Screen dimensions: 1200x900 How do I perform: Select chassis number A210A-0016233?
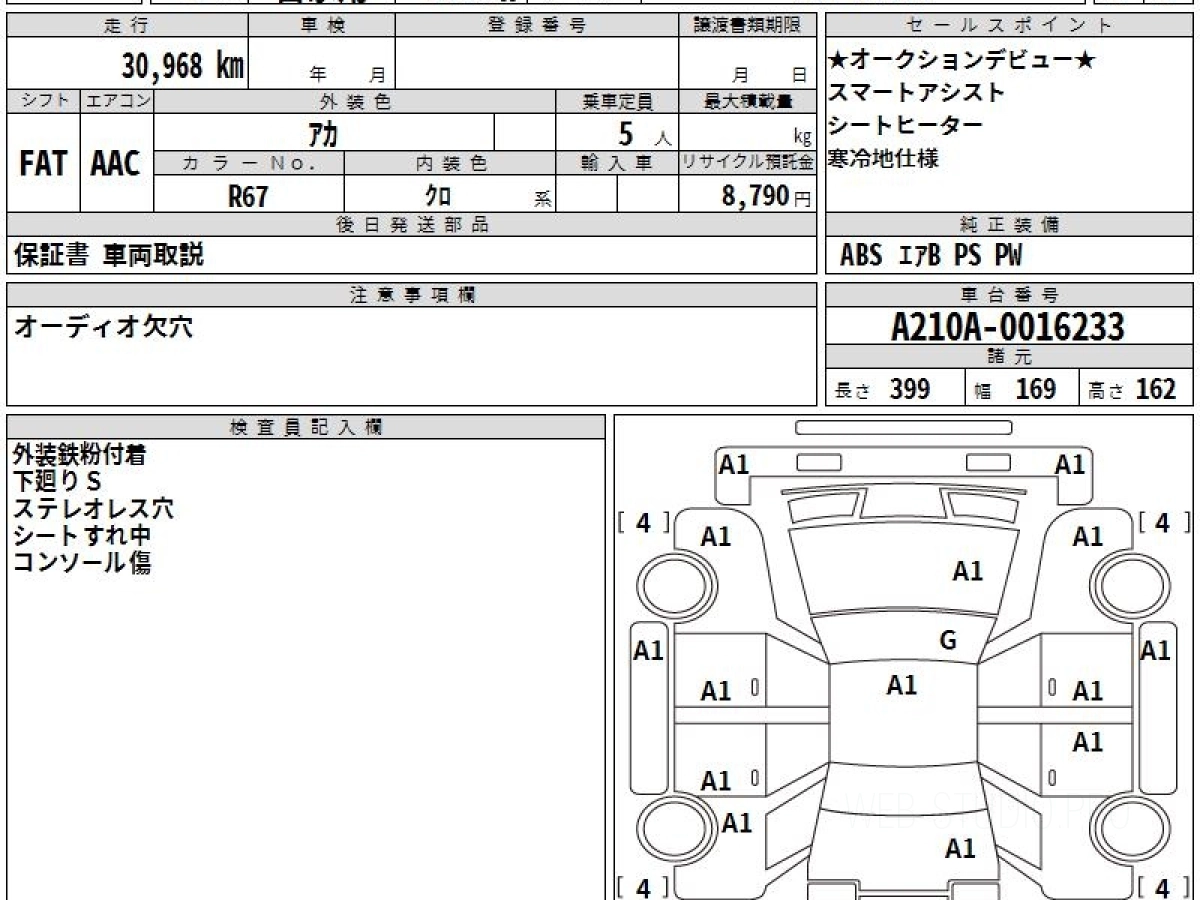click(1008, 326)
